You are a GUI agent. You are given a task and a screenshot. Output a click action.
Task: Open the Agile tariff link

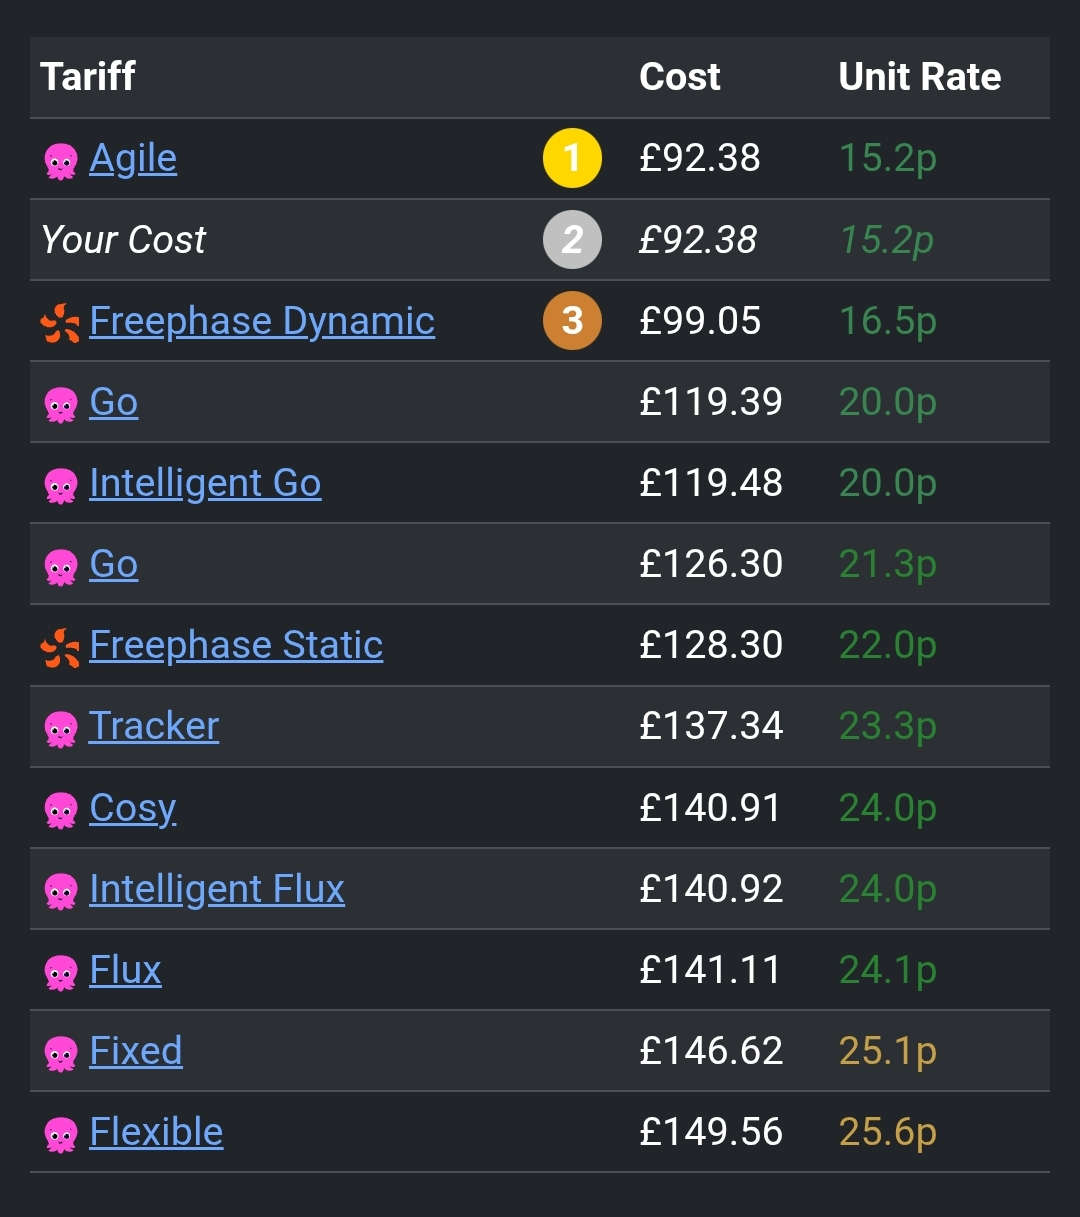coord(133,158)
